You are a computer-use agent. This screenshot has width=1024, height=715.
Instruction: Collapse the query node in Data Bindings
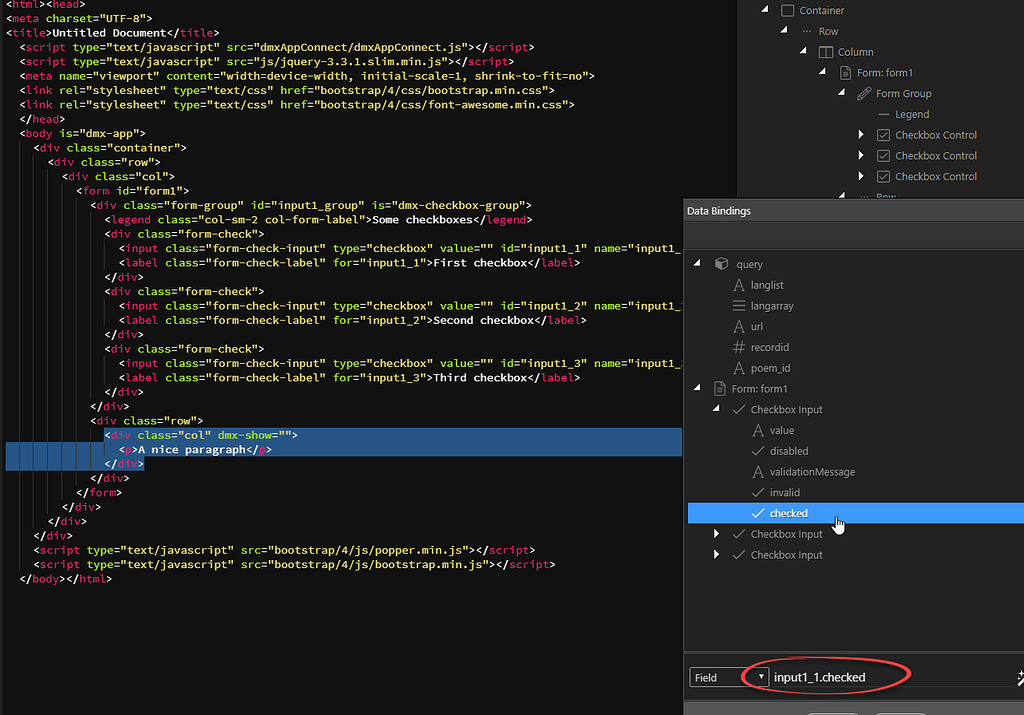[x=697, y=263]
